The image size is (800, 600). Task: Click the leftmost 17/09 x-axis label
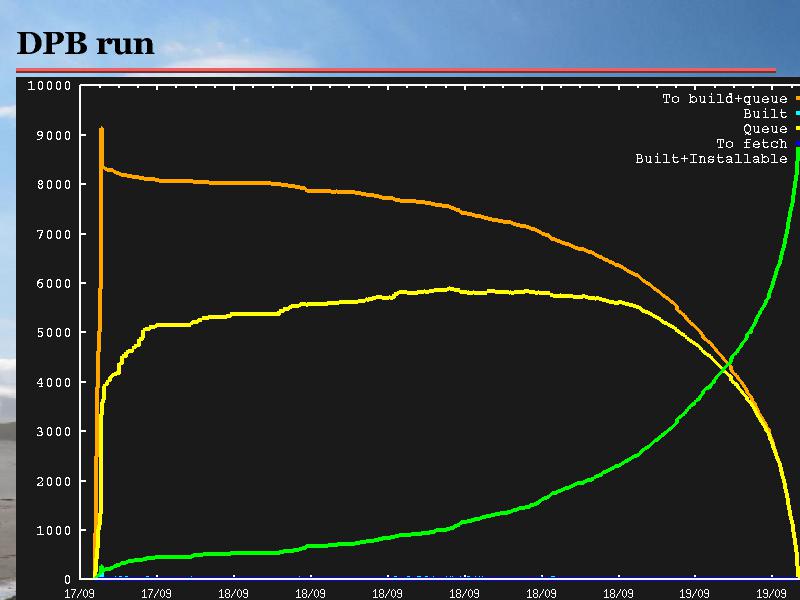point(79,592)
